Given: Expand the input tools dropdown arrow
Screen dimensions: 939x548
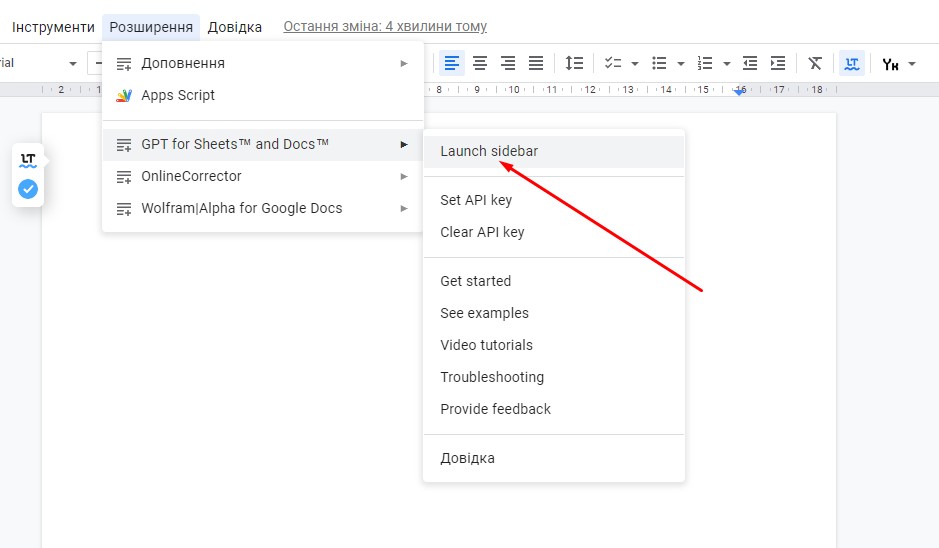Looking at the screenshot, I should coord(912,63).
